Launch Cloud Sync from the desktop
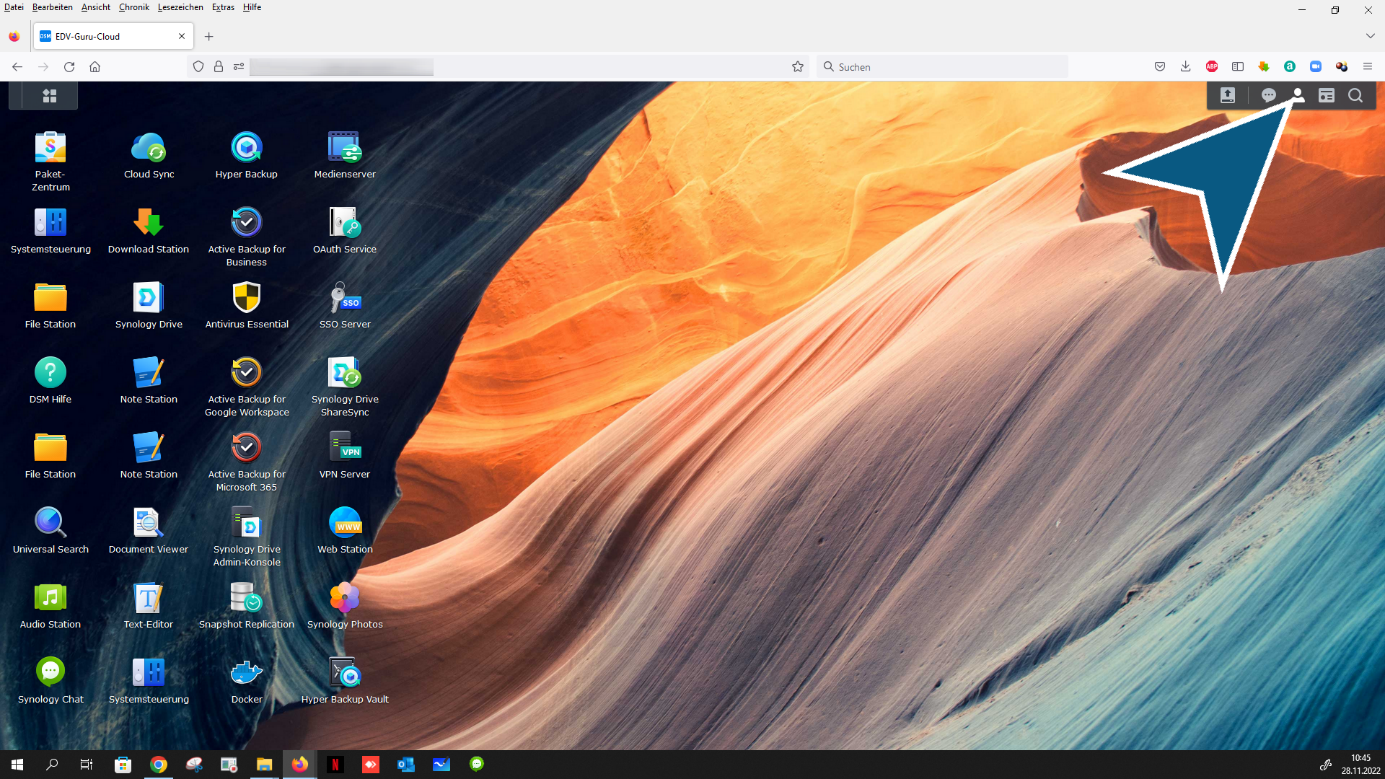The image size is (1385, 779). click(148, 148)
